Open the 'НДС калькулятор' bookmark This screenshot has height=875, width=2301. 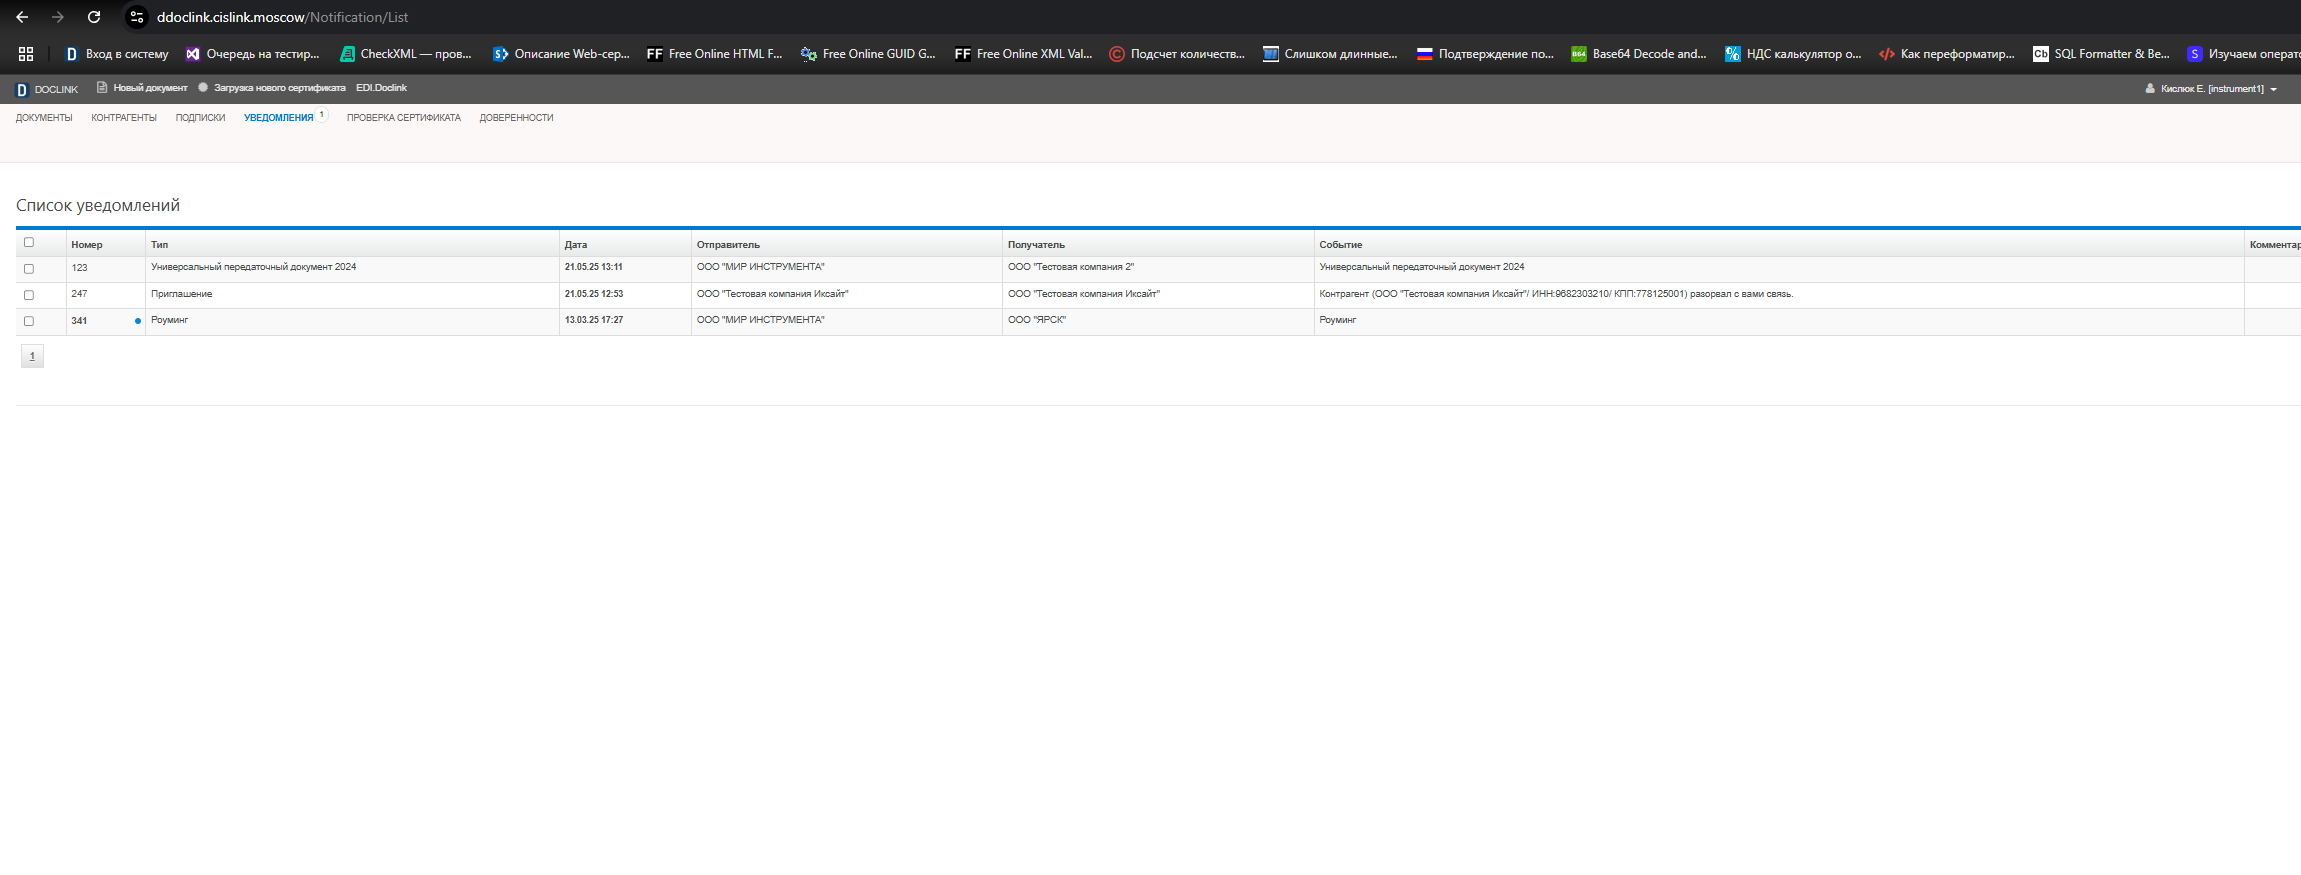[1793, 54]
